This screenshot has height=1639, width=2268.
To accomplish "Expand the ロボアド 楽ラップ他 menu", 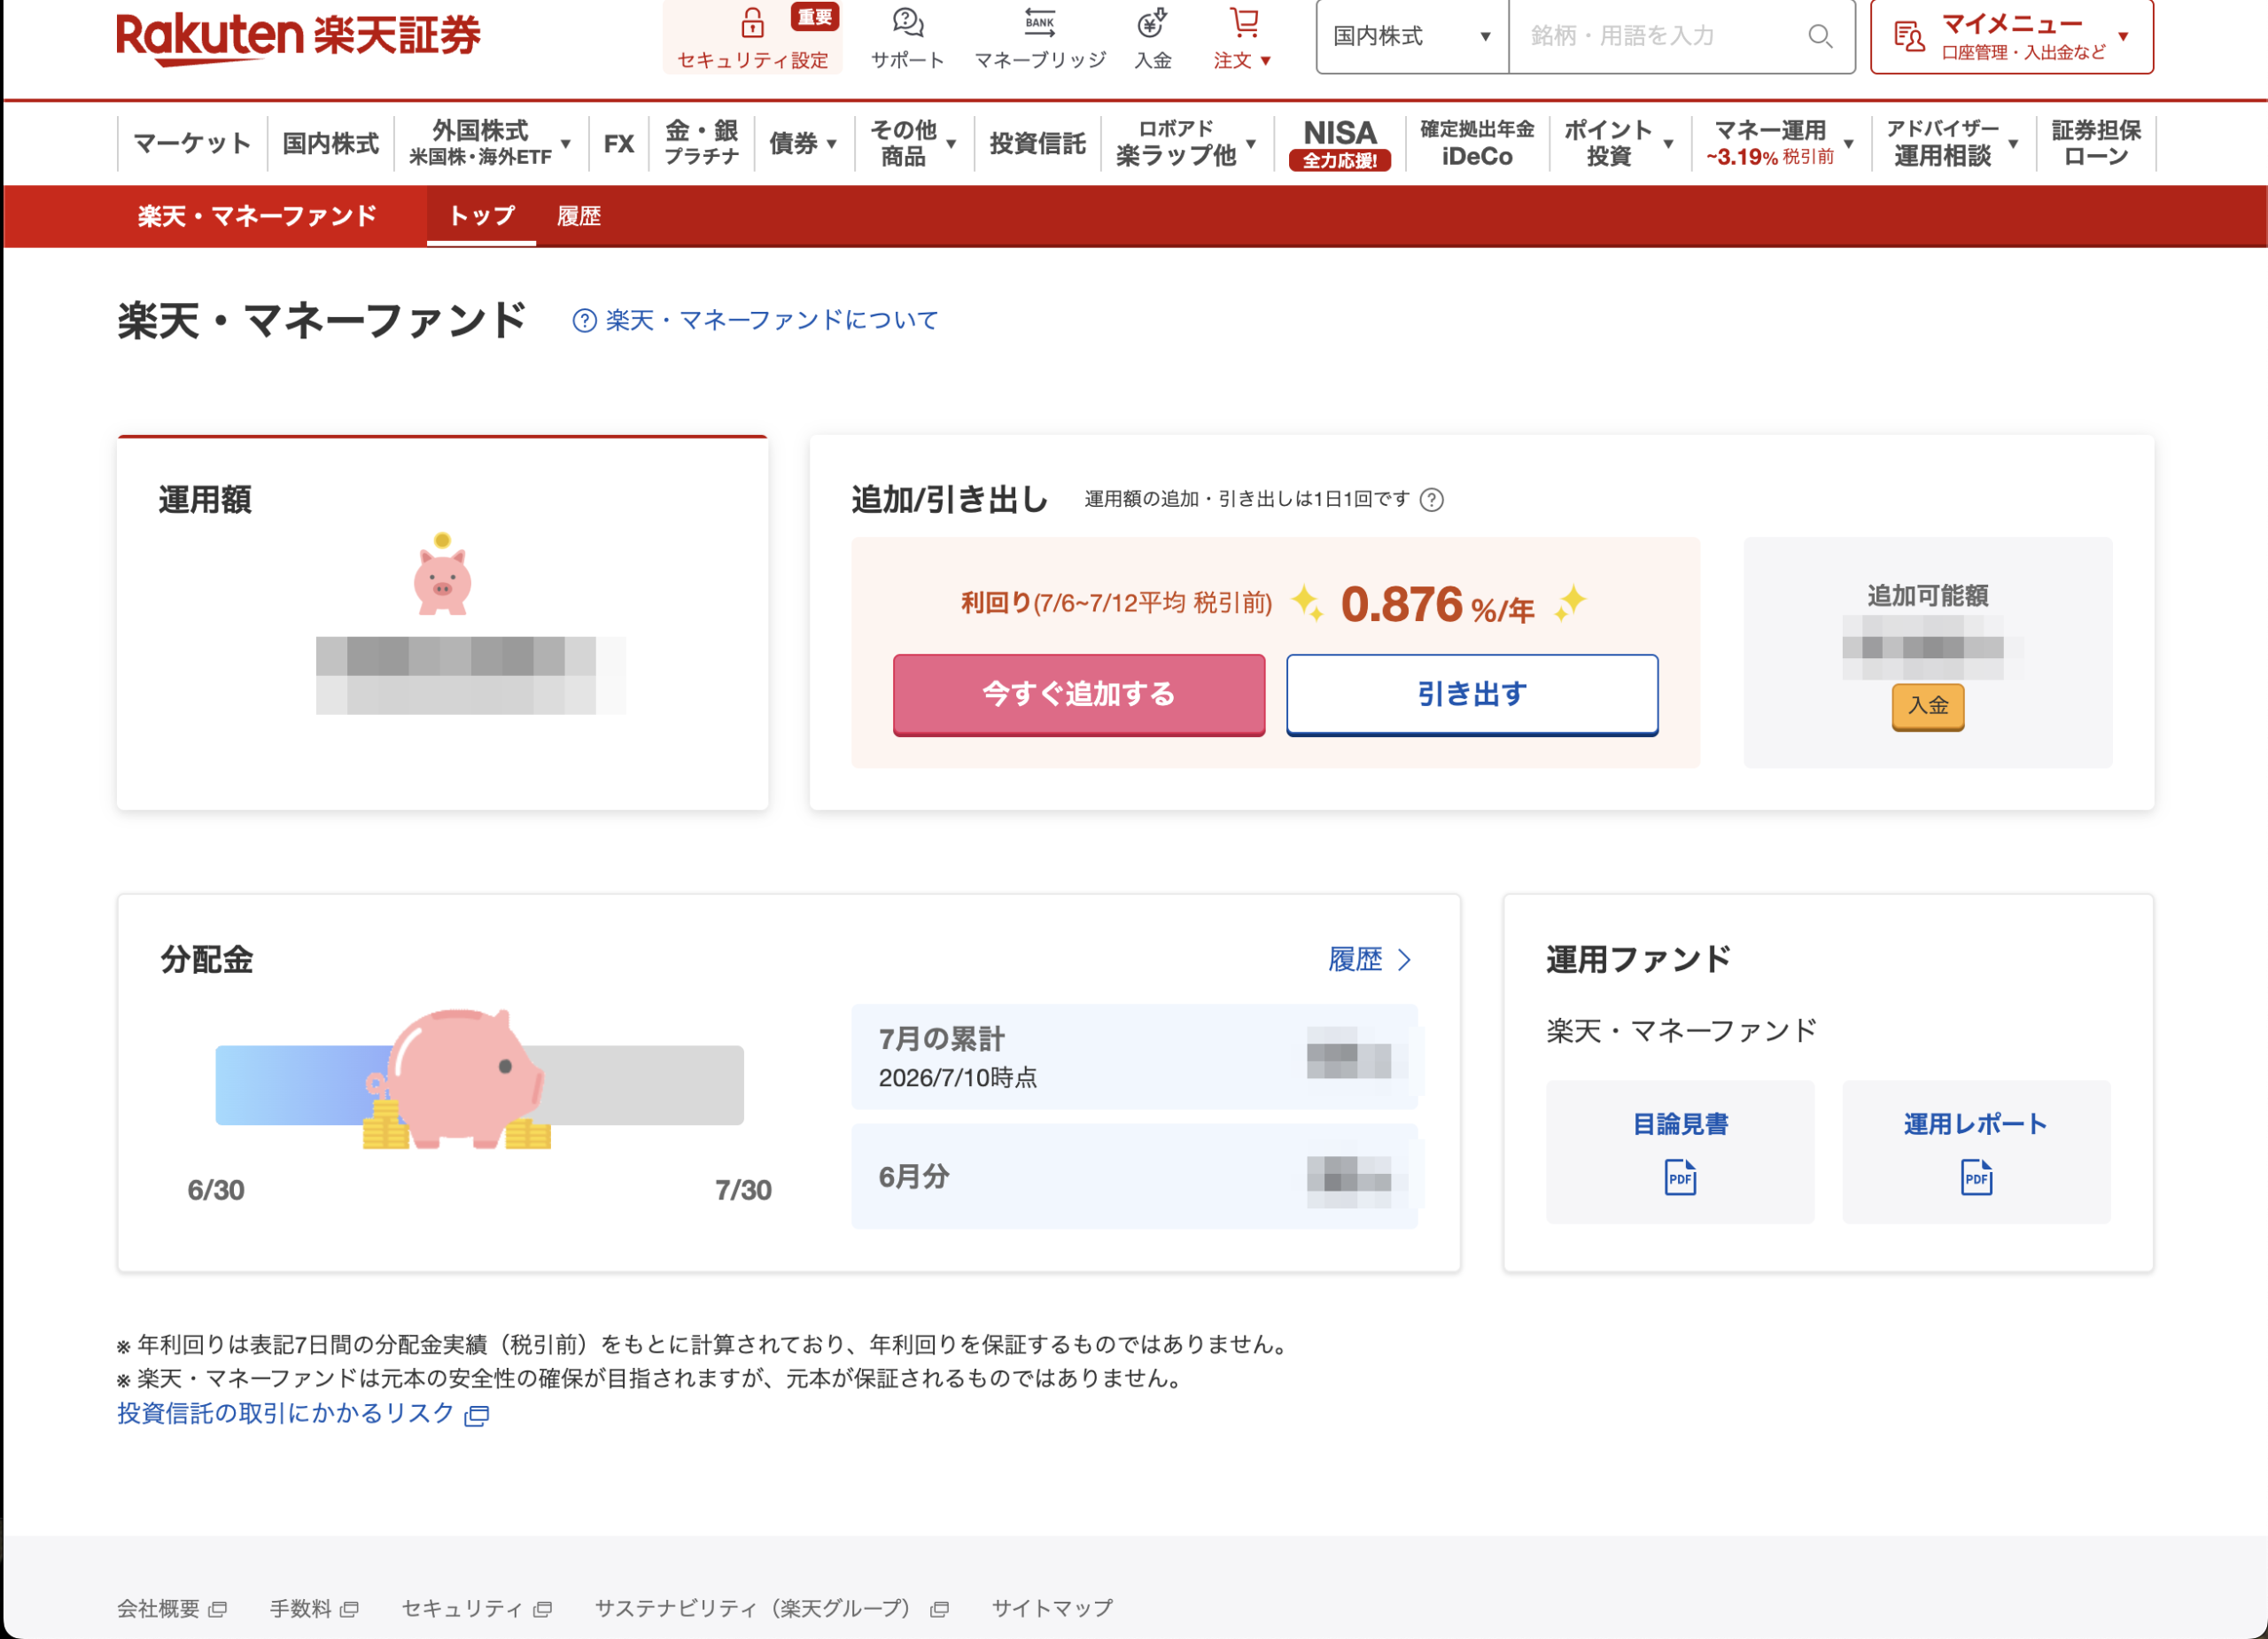I will point(1251,144).
